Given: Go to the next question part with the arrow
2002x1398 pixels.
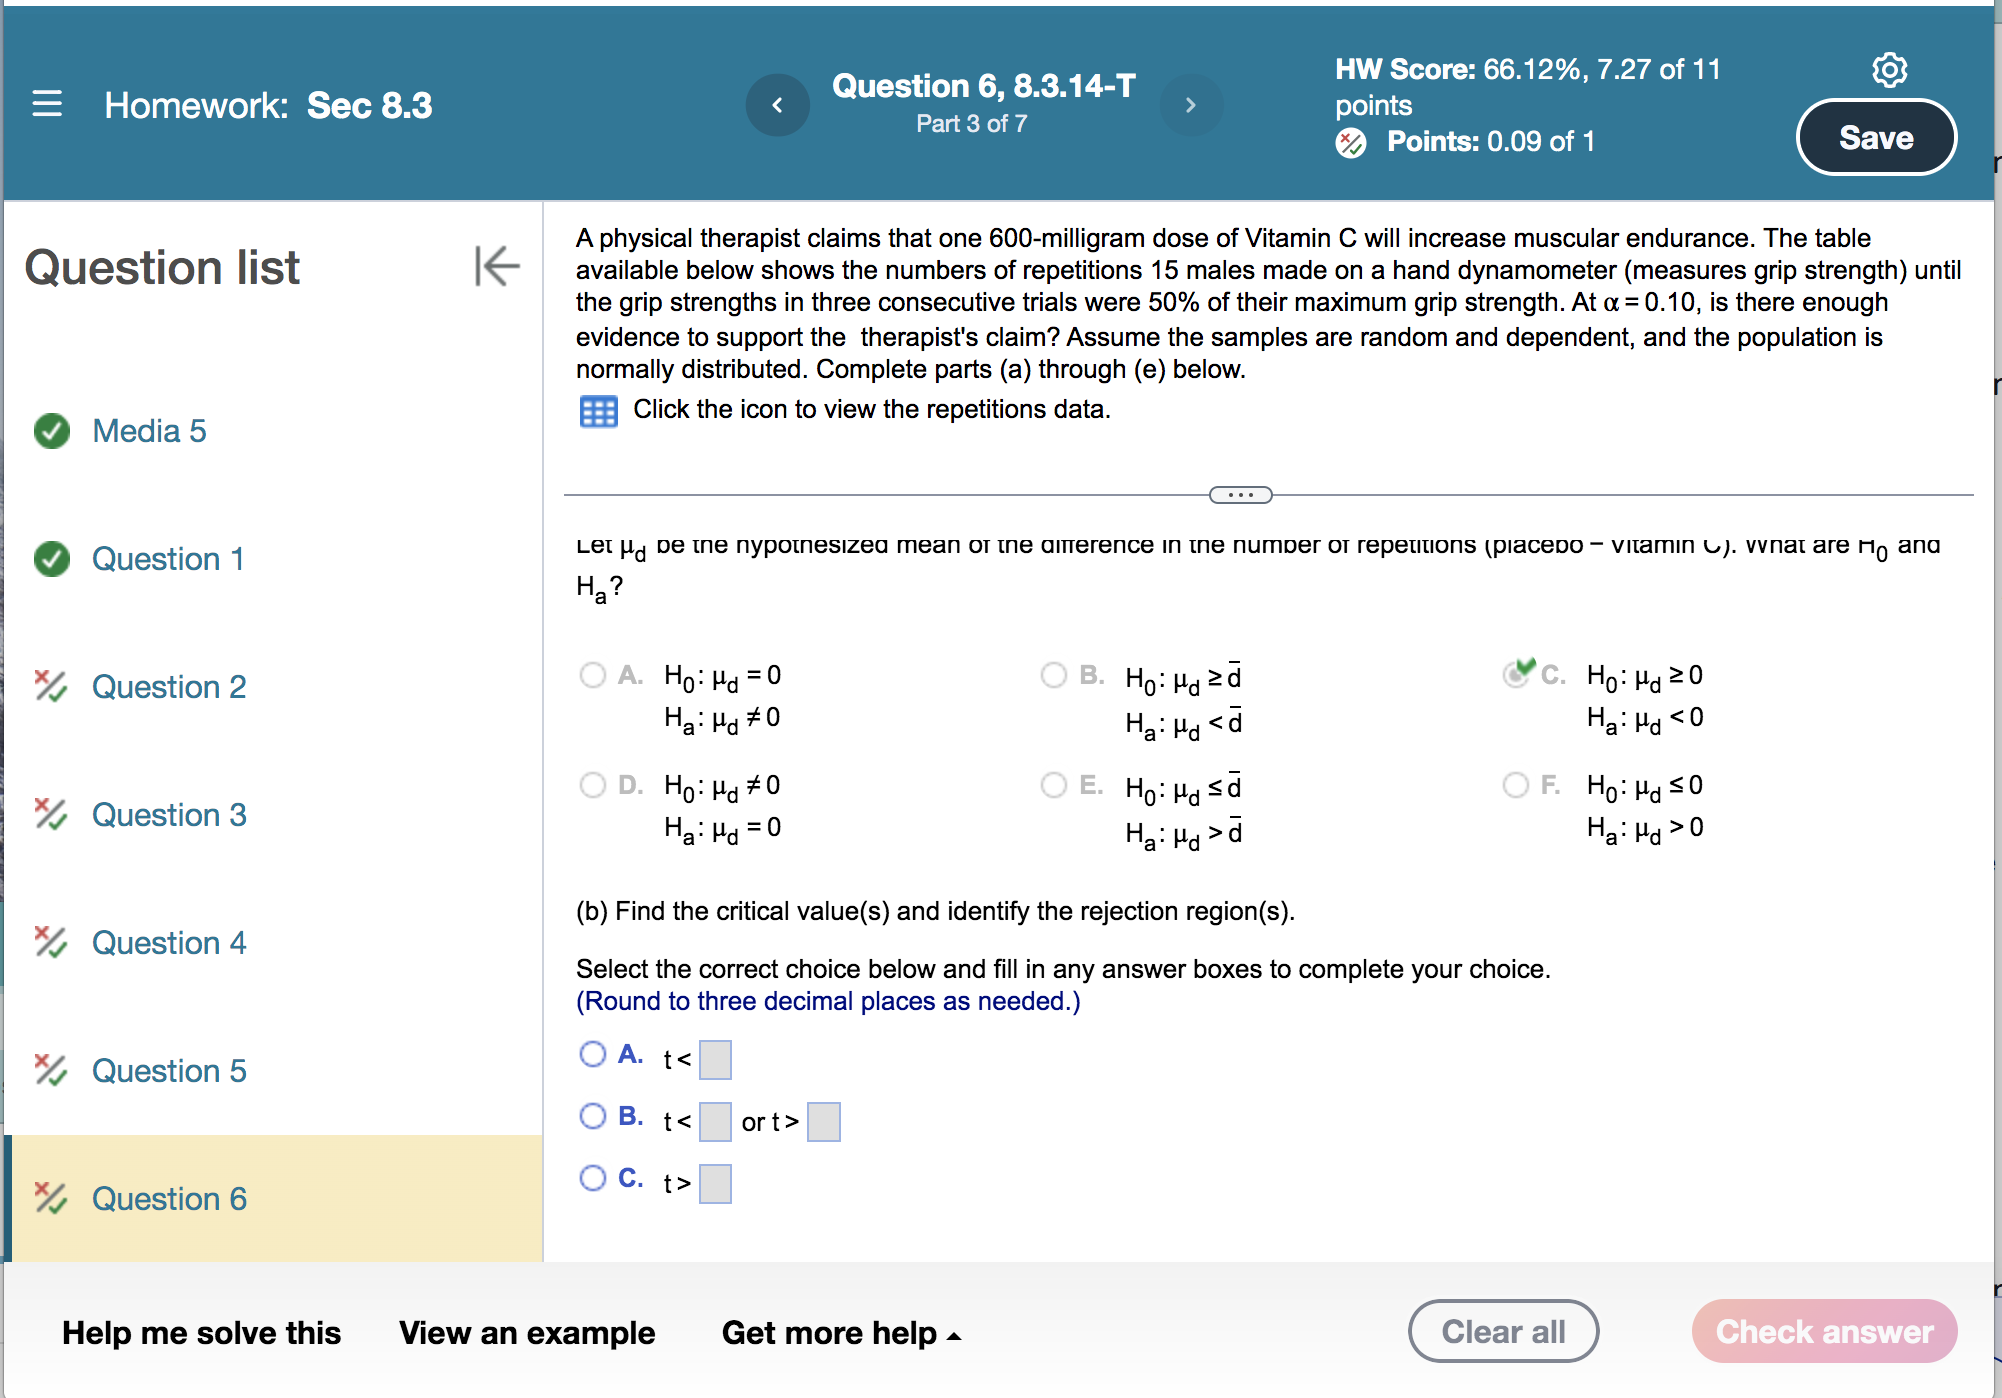Looking at the screenshot, I should click(1191, 104).
